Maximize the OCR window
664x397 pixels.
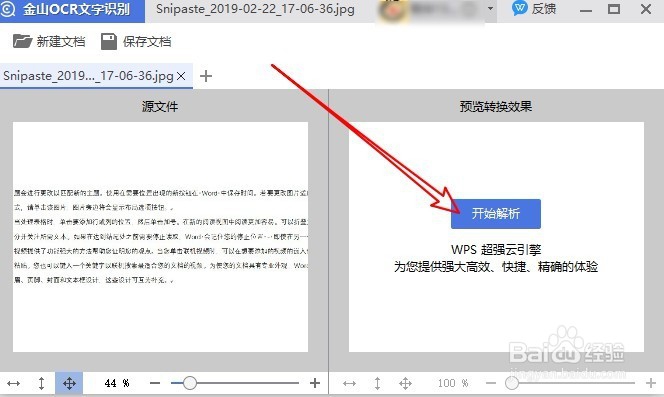click(x=614, y=9)
